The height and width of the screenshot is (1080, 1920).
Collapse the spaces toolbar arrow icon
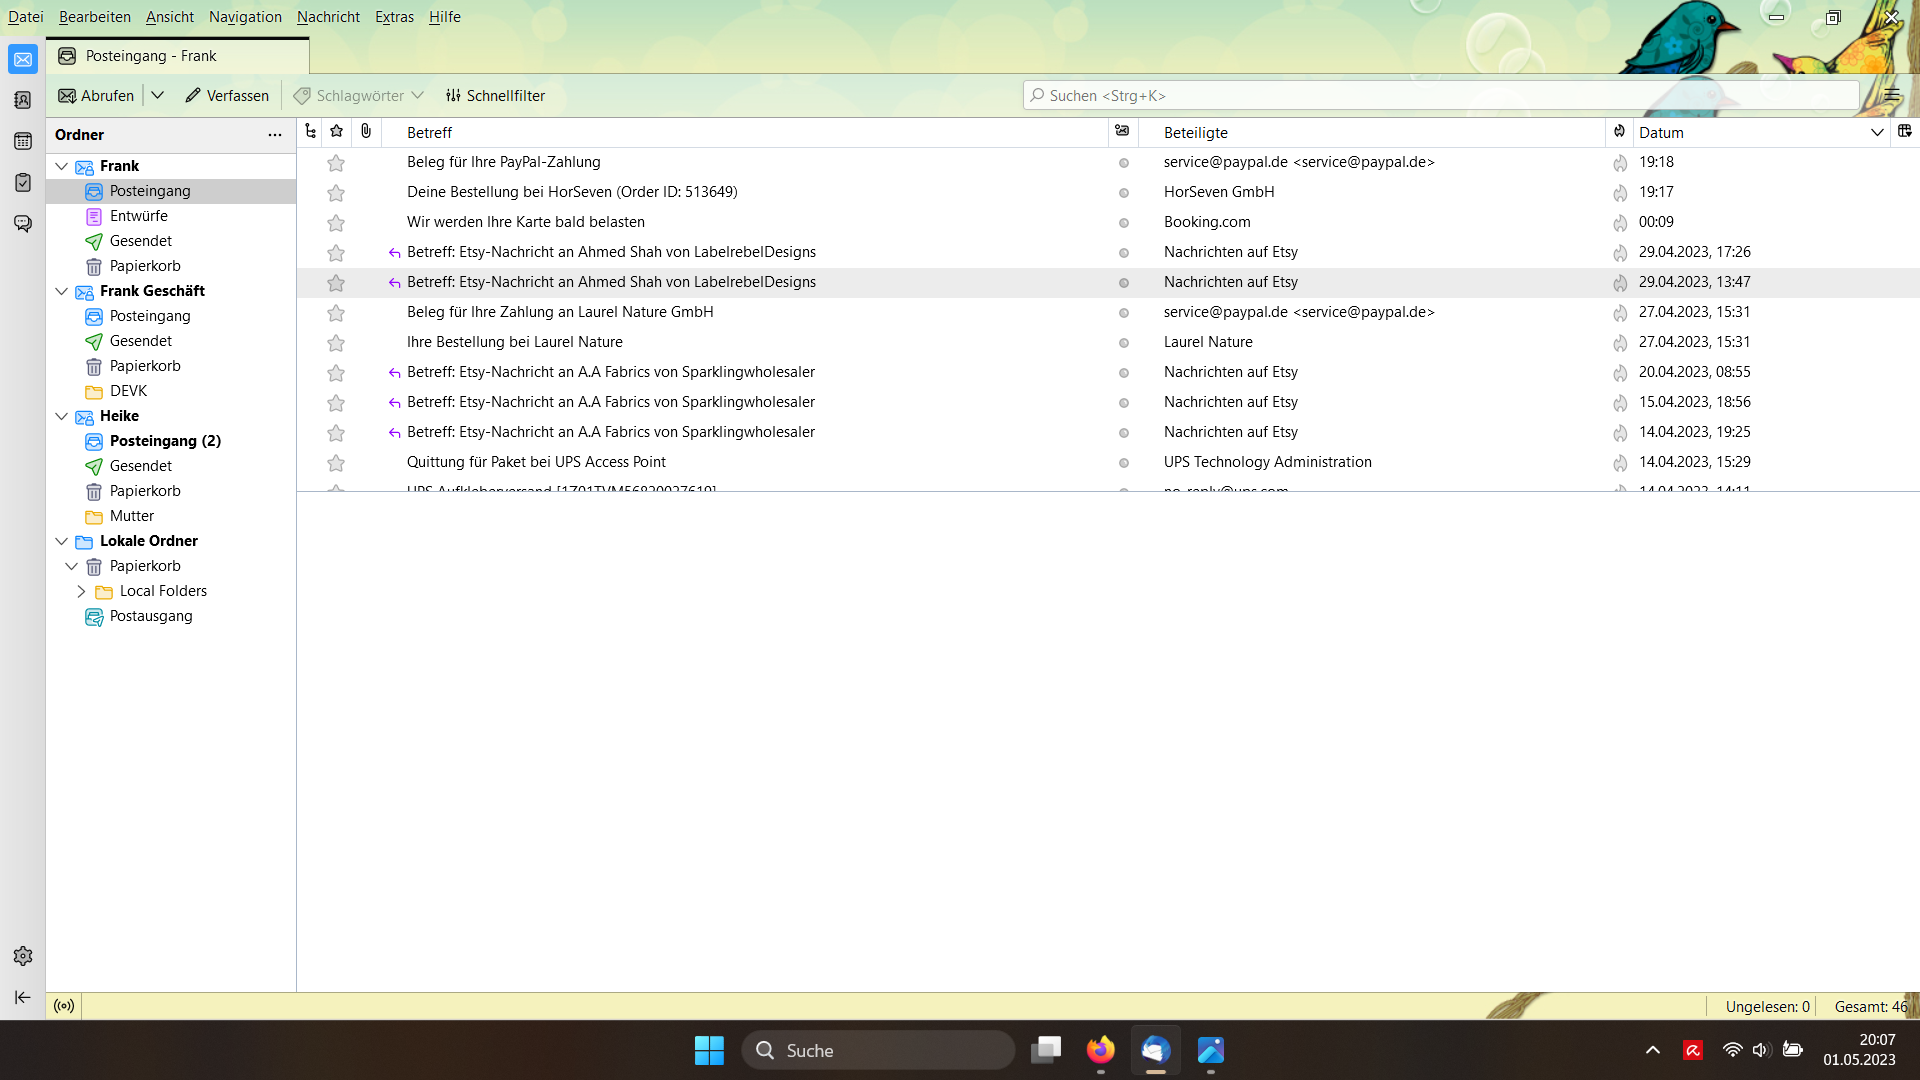[23, 997]
